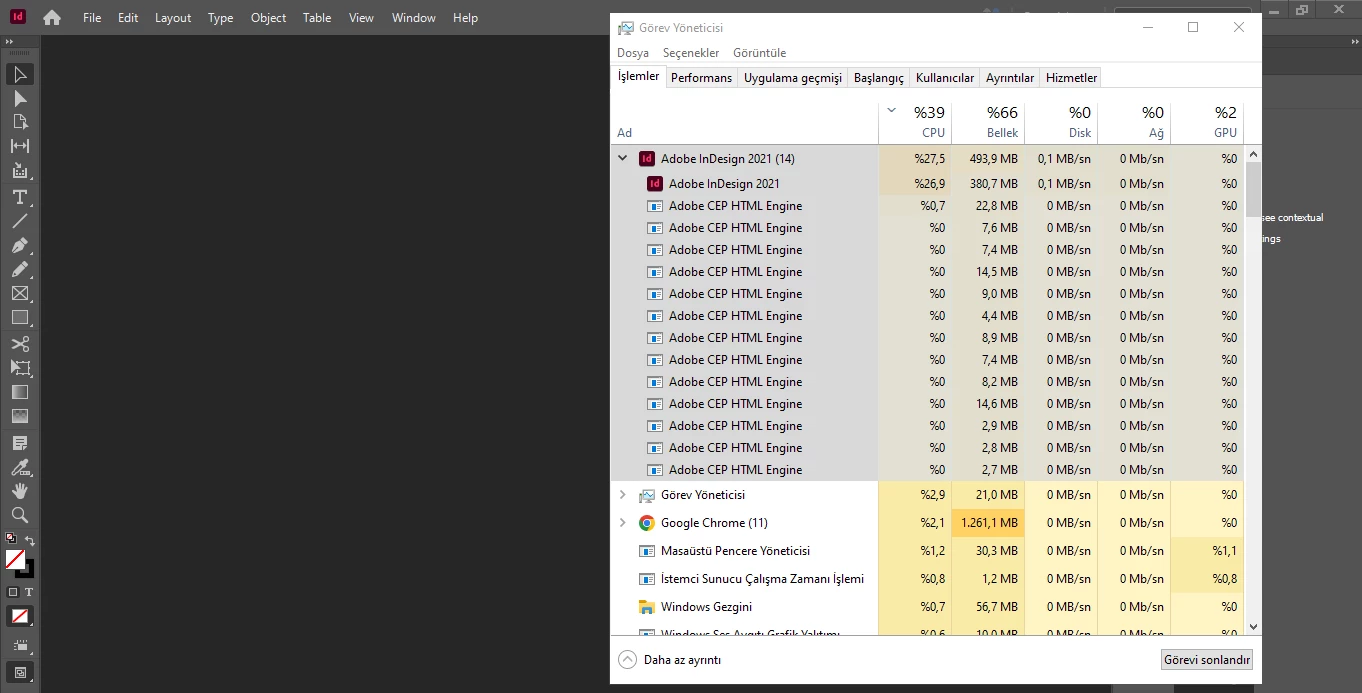Open the Hizmetler tab
1362x693 pixels.
point(1071,78)
